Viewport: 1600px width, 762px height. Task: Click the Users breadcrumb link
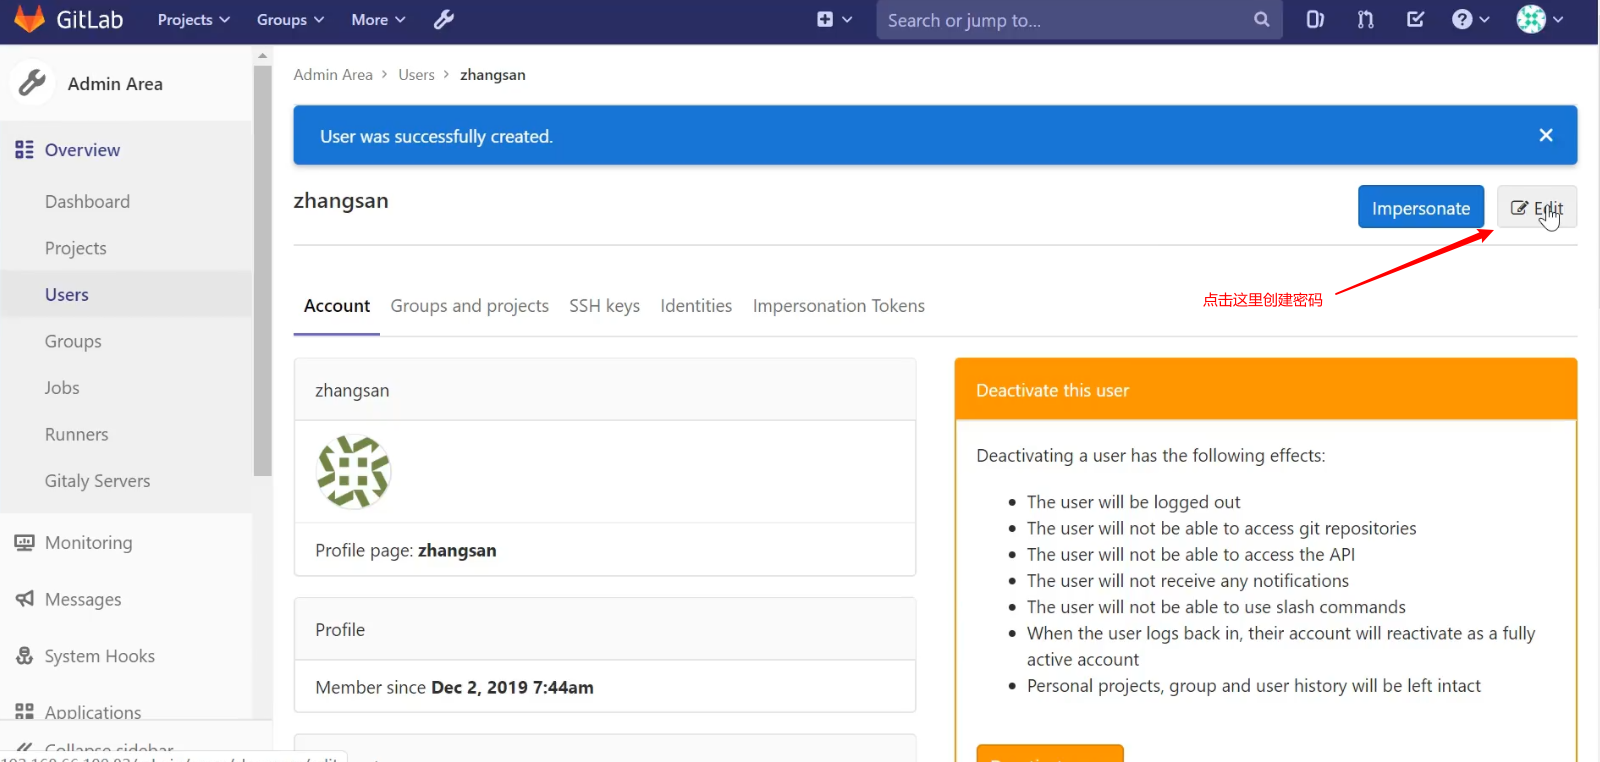pyautogui.click(x=416, y=75)
